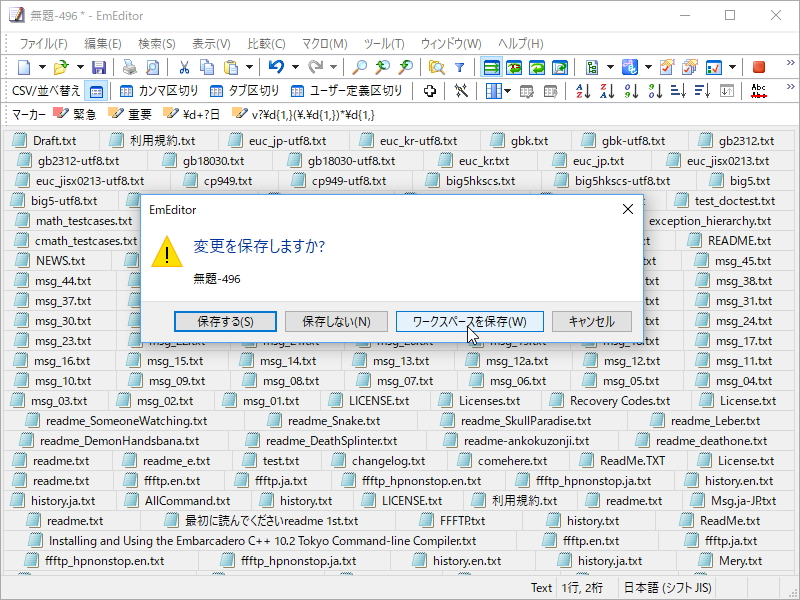This screenshot has width=800, height=600.
Task: Click the 日本語 (シフト JIS) encoding status
Action: [x=667, y=588]
